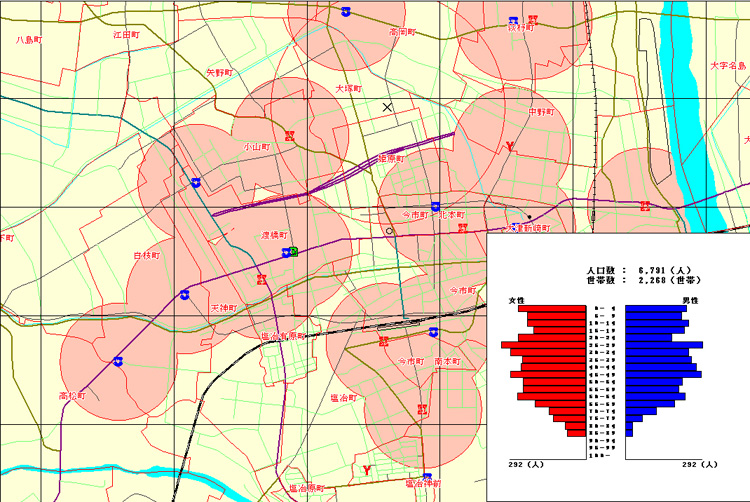
Task: Select the 姫原町 label
Action: coord(391,158)
